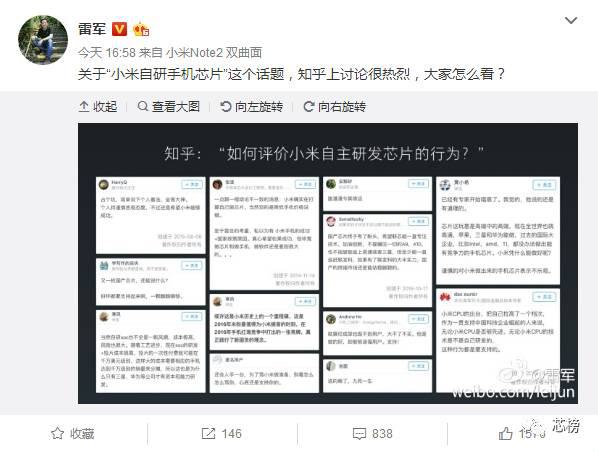Click the counterclockwise rotate arrow icon

tap(225, 106)
